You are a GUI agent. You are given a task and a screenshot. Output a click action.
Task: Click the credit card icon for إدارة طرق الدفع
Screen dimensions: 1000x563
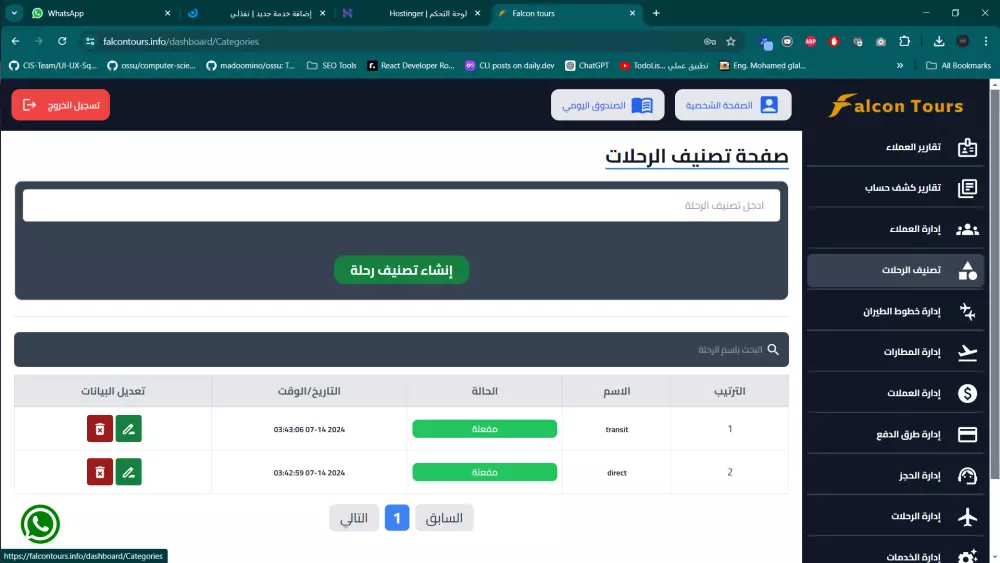point(967,434)
